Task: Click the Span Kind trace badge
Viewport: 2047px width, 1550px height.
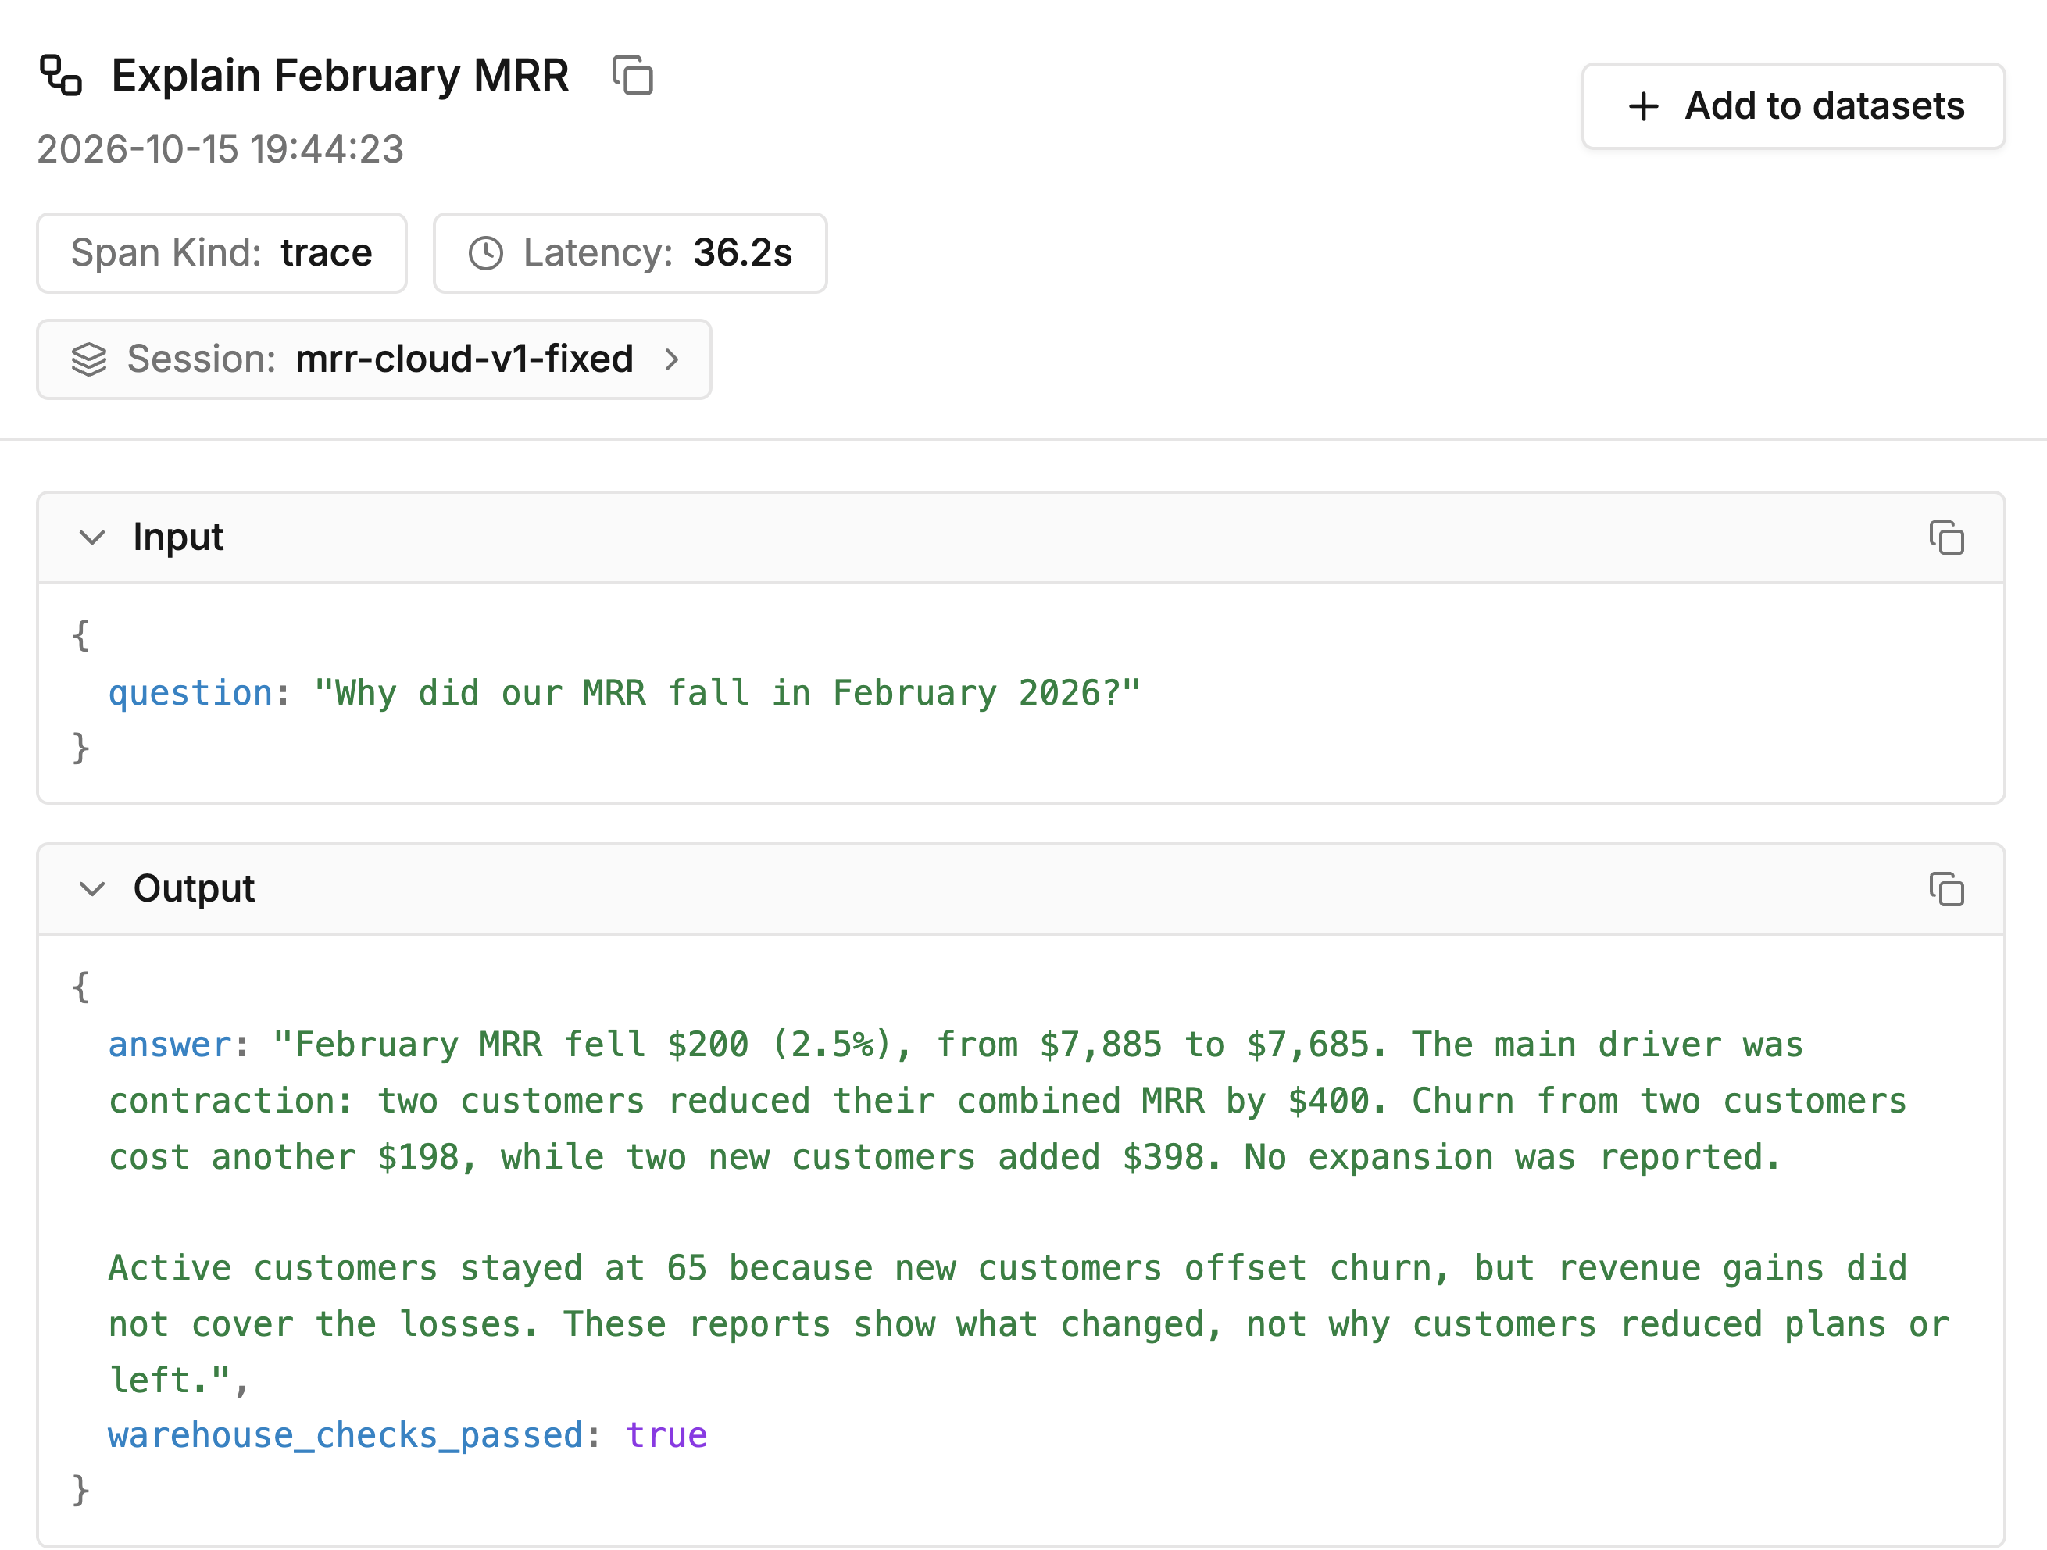Action: tap(222, 253)
